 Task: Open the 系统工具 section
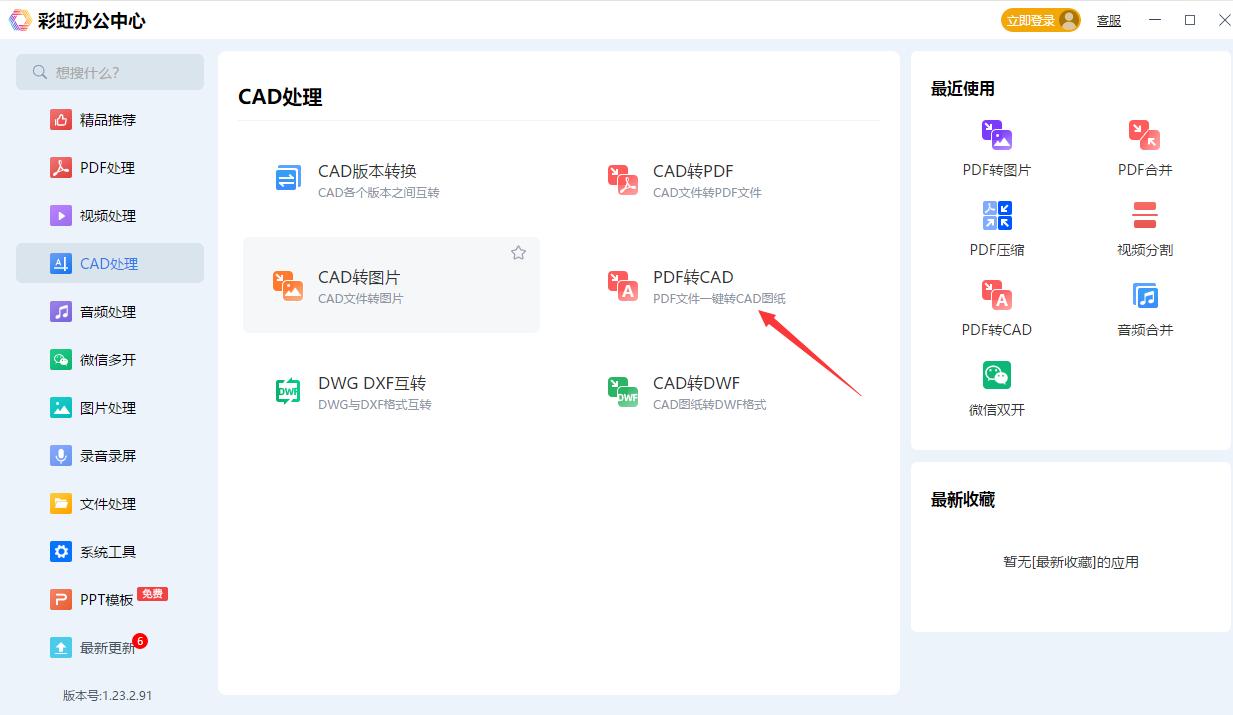pyautogui.click(x=110, y=551)
